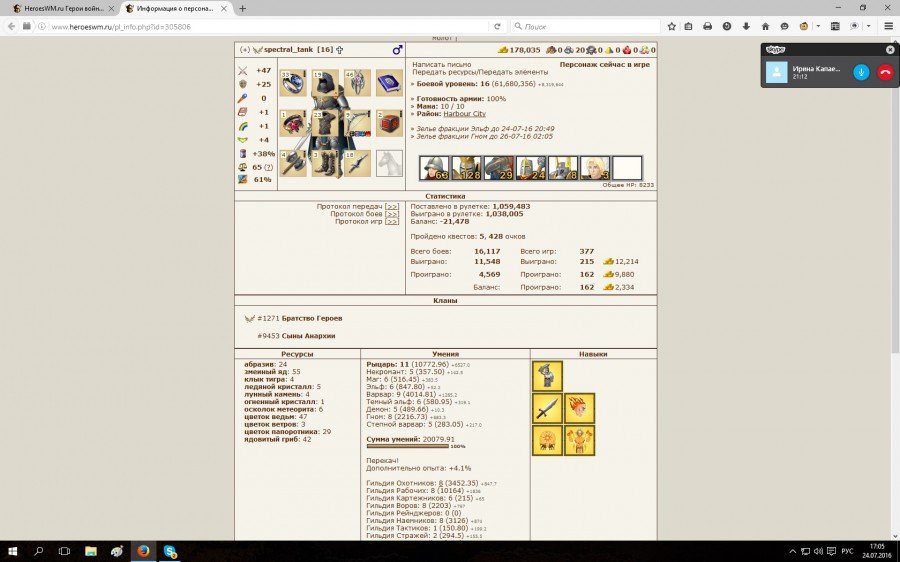Click the chat smiley toolbar icon

(784, 26)
